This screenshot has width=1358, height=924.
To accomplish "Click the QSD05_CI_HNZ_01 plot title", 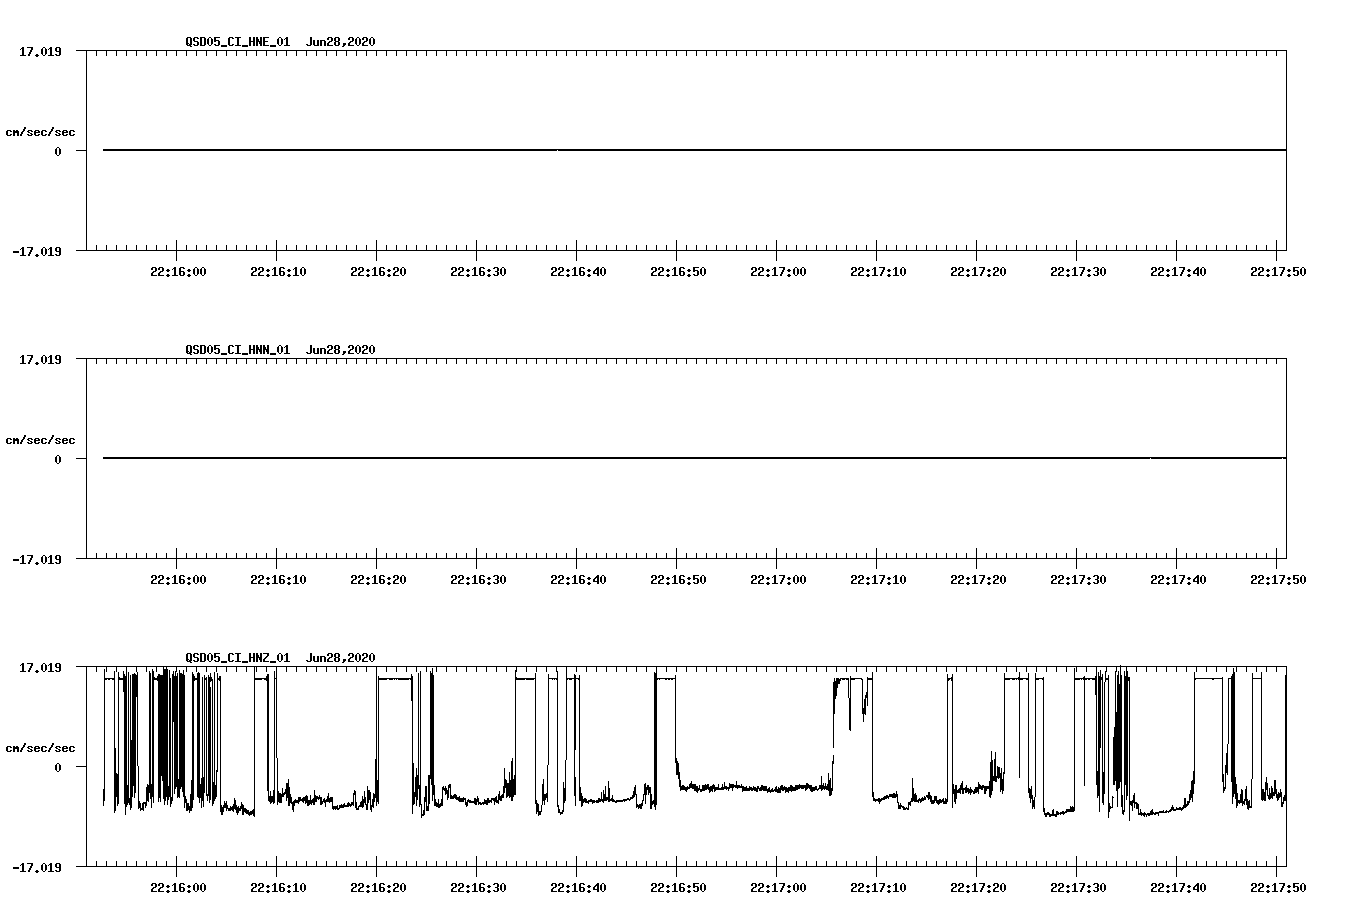I will (238, 658).
